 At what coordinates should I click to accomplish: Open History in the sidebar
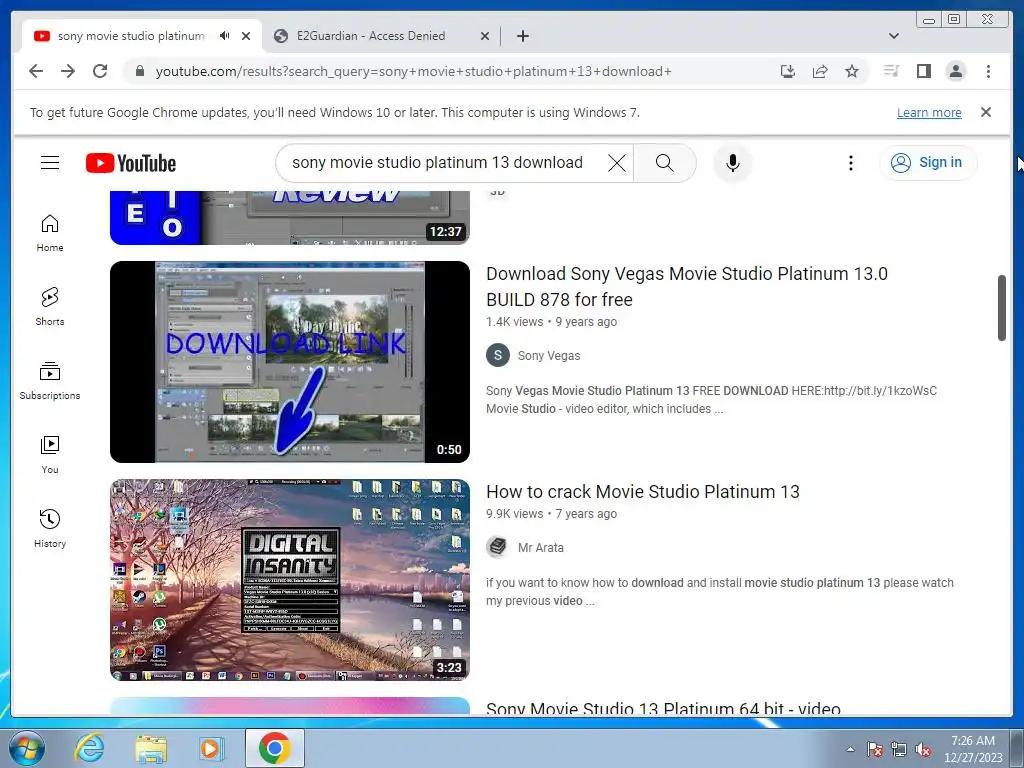(50, 529)
